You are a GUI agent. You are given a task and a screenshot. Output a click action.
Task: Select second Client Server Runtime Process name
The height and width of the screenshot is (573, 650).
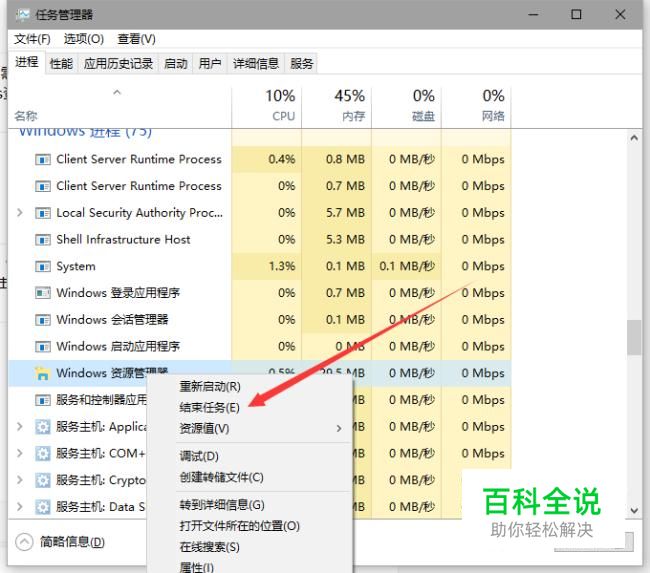coord(139,186)
